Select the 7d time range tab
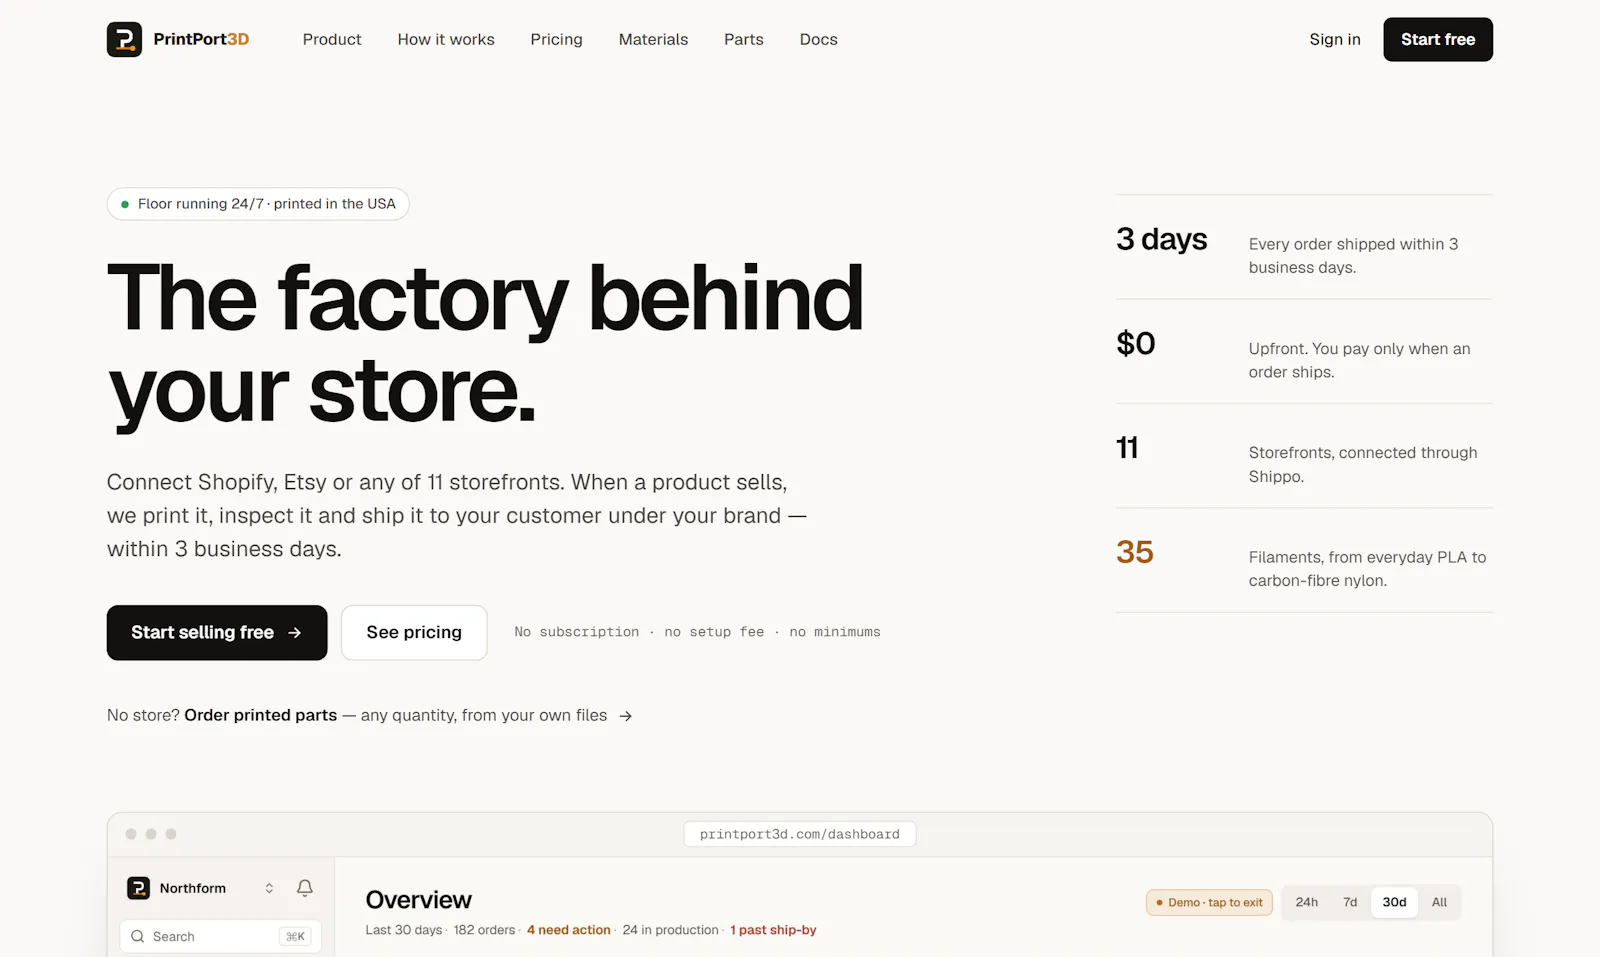This screenshot has height=957, width=1600. [x=1350, y=902]
